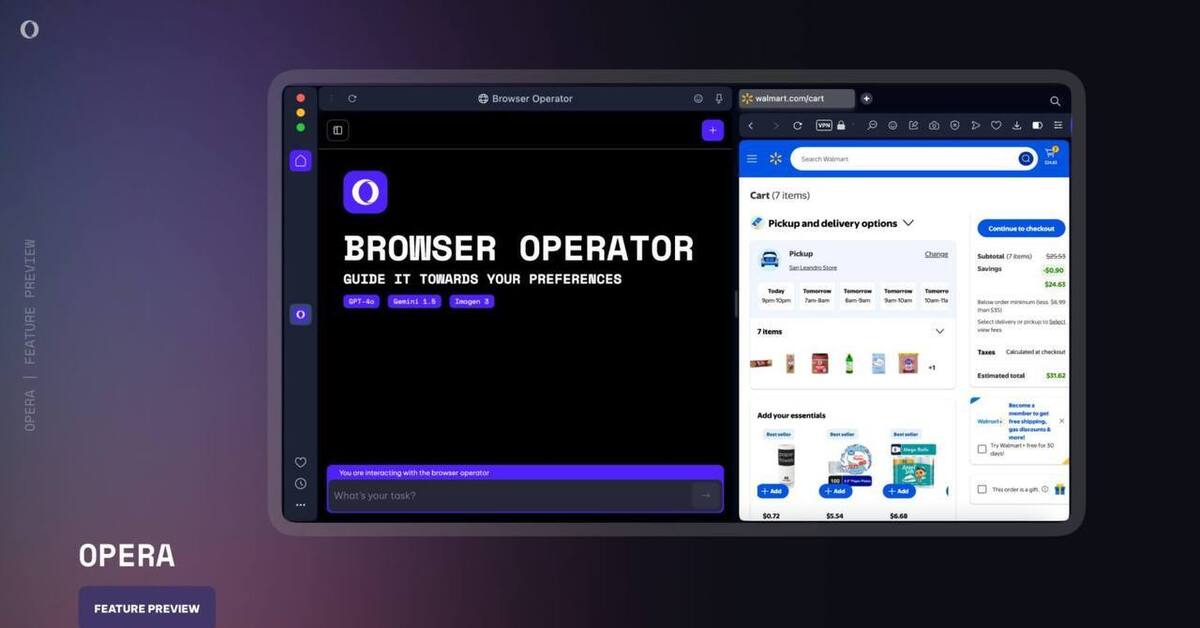The width and height of the screenshot is (1200, 628).
Task: Click the Walmart spark logo
Action: pyautogui.click(x=775, y=159)
